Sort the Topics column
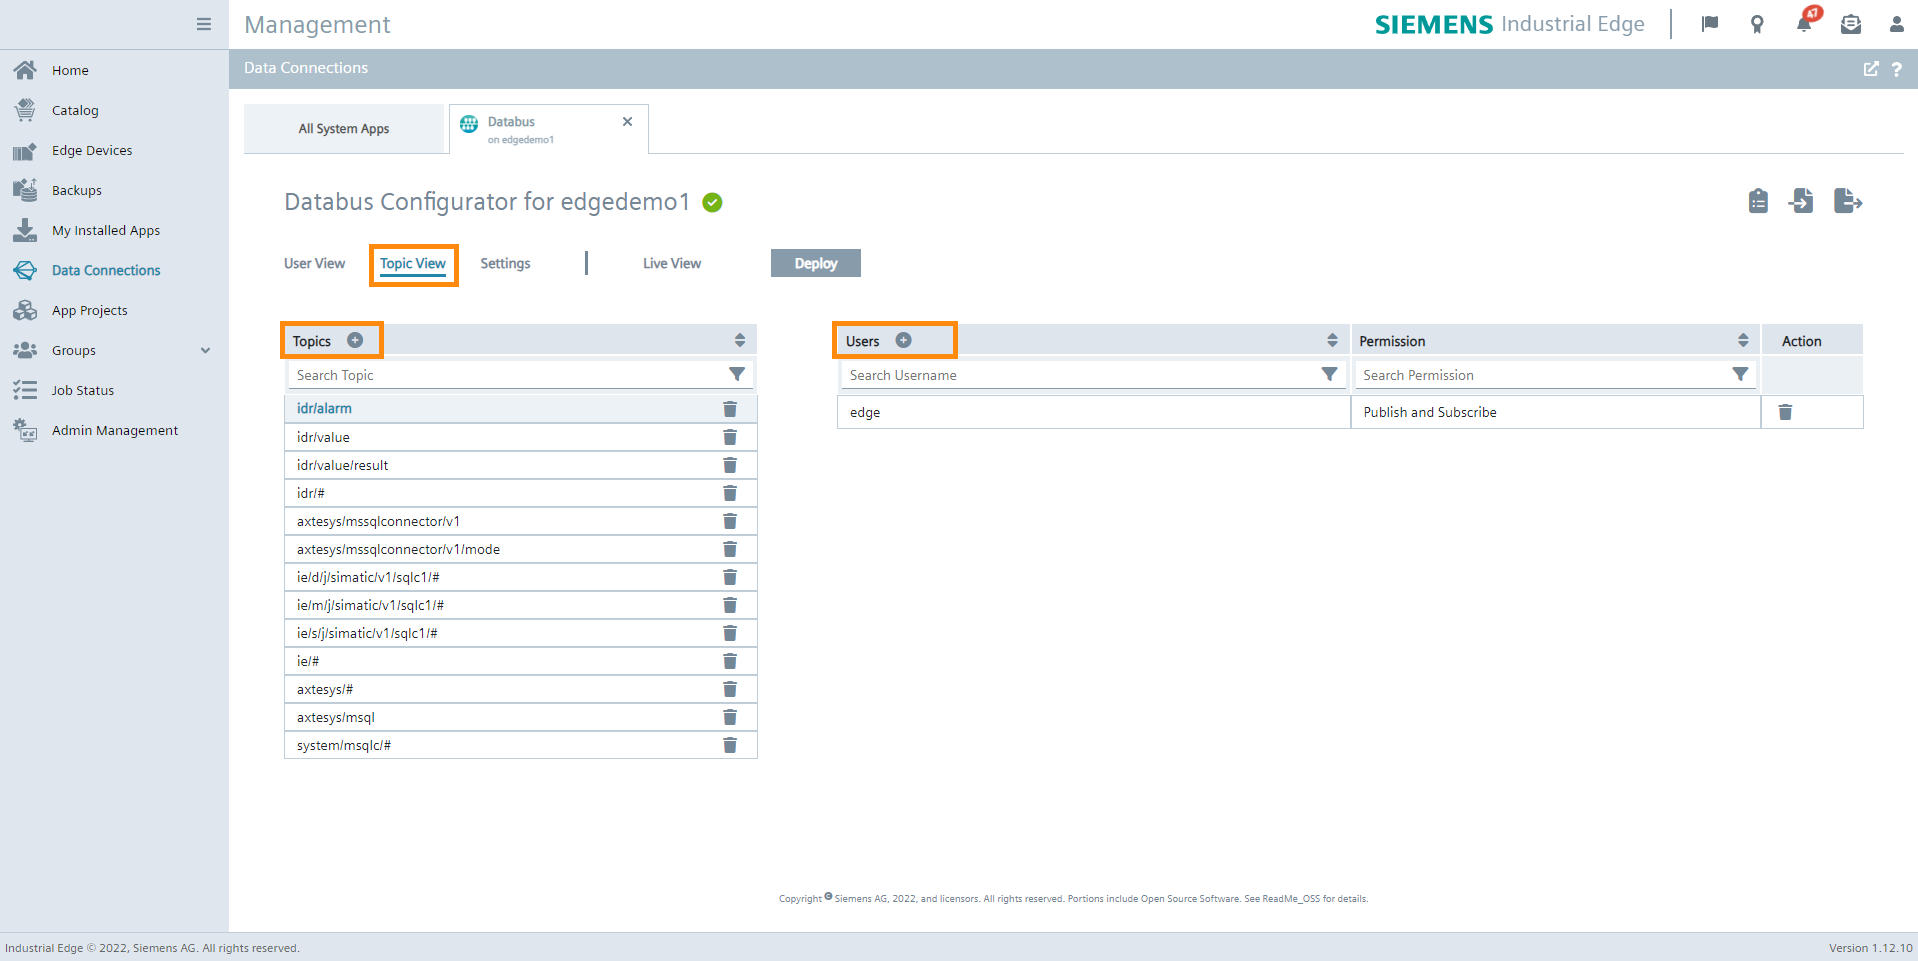The width and height of the screenshot is (1918, 961). (x=740, y=340)
